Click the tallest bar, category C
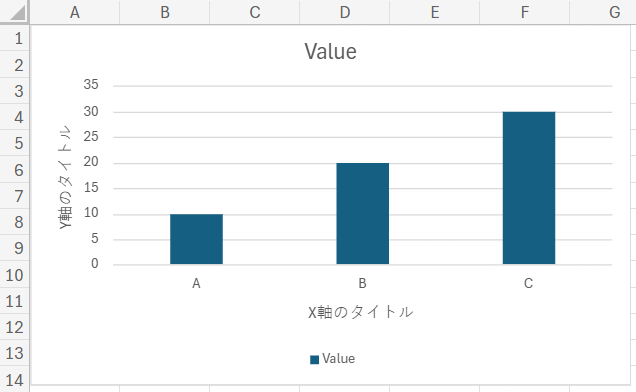 (x=529, y=188)
